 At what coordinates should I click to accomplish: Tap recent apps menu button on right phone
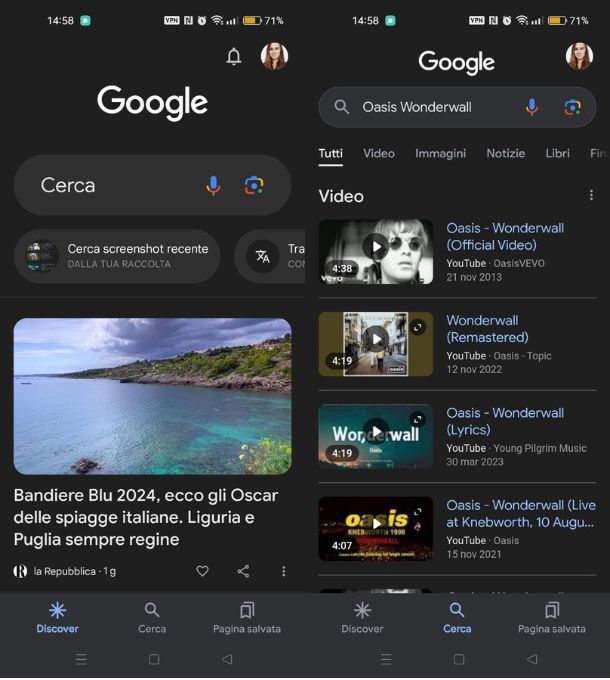click(x=386, y=659)
